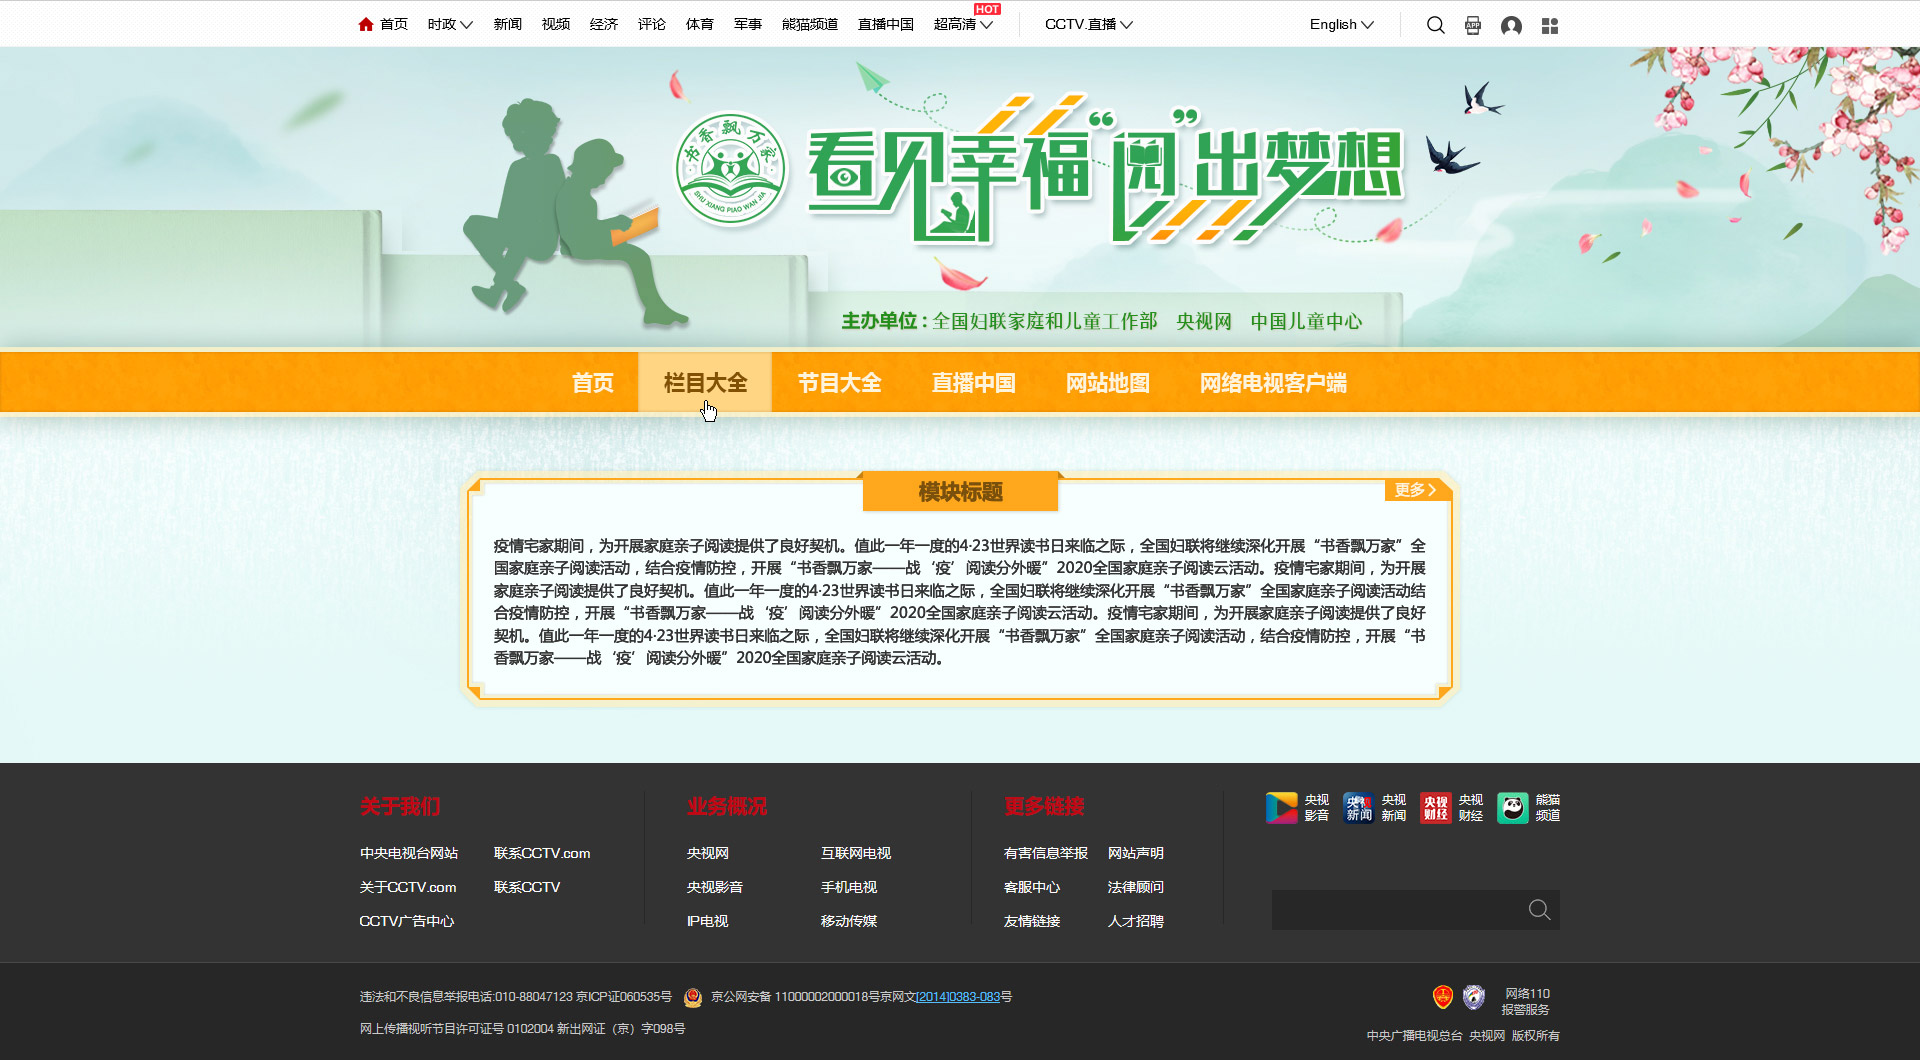This screenshot has width=1920, height=1060.
Task: Click the 模块标题 heading banner
Action: coord(960,491)
